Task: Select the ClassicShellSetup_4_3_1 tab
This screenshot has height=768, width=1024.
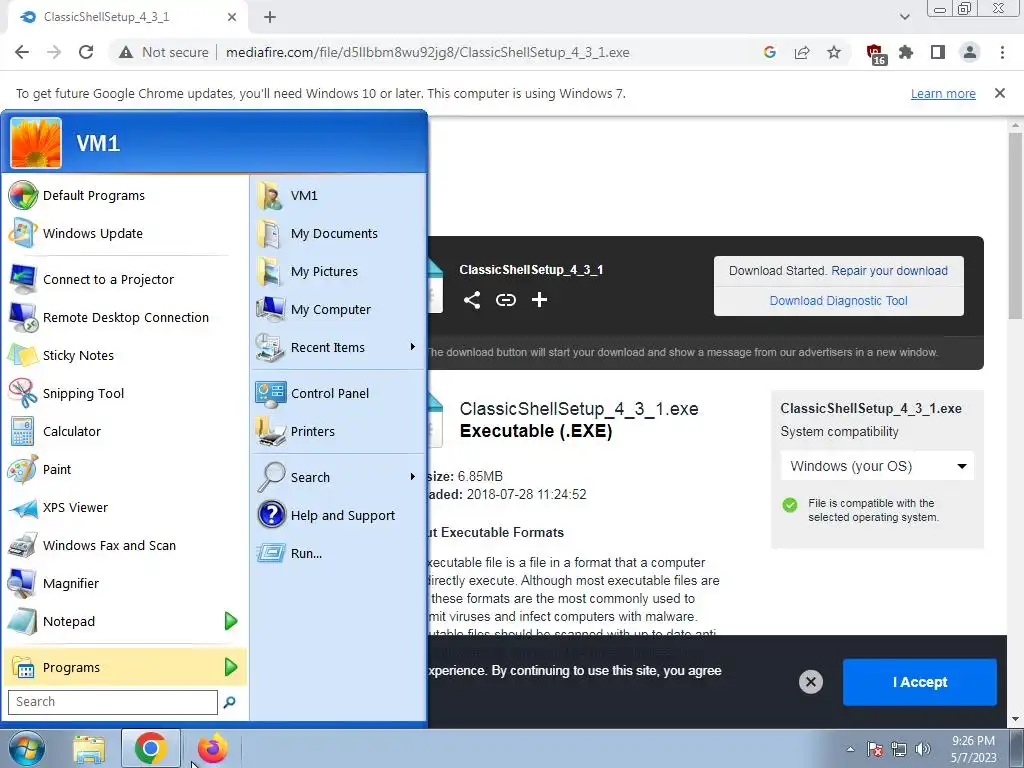Action: pyautogui.click(x=127, y=17)
